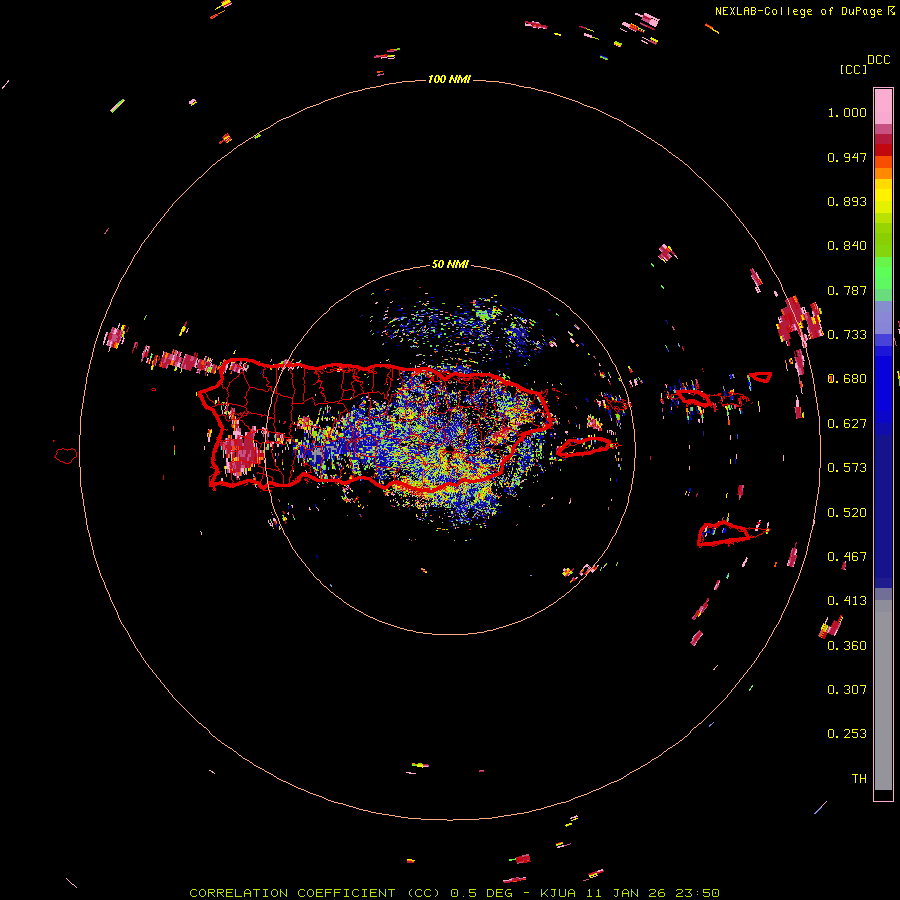Click the [CC] units label
The height and width of the screenshot is (900, 900).
click(x=853, y=69)
